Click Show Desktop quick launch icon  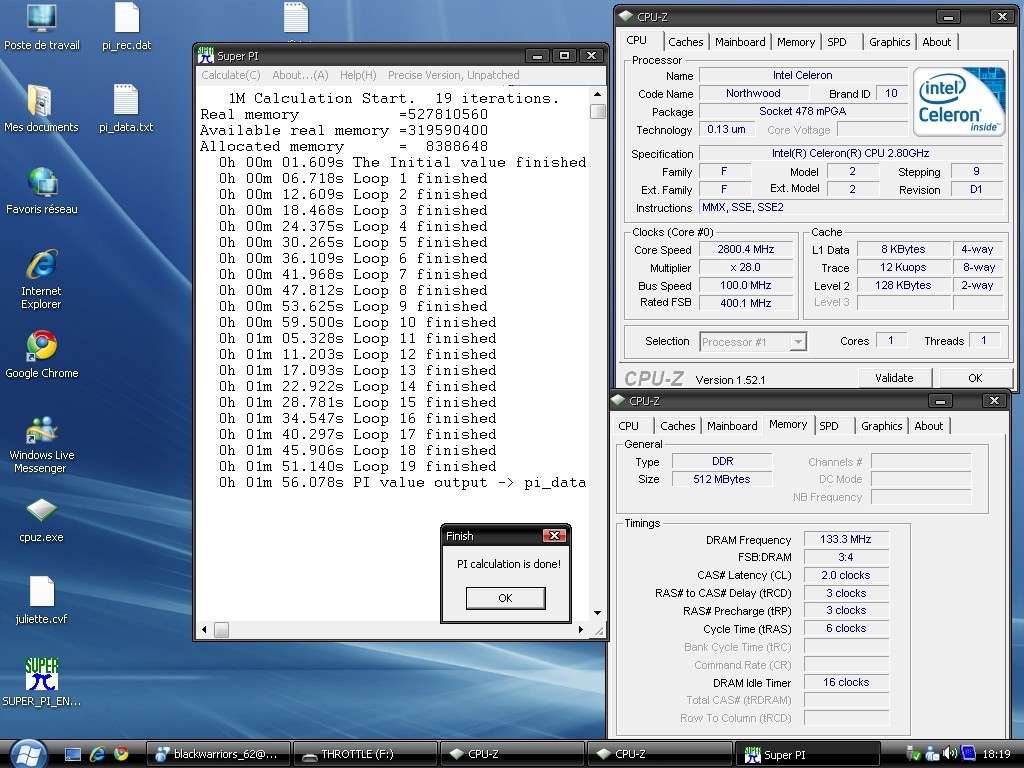click(72, 754)
